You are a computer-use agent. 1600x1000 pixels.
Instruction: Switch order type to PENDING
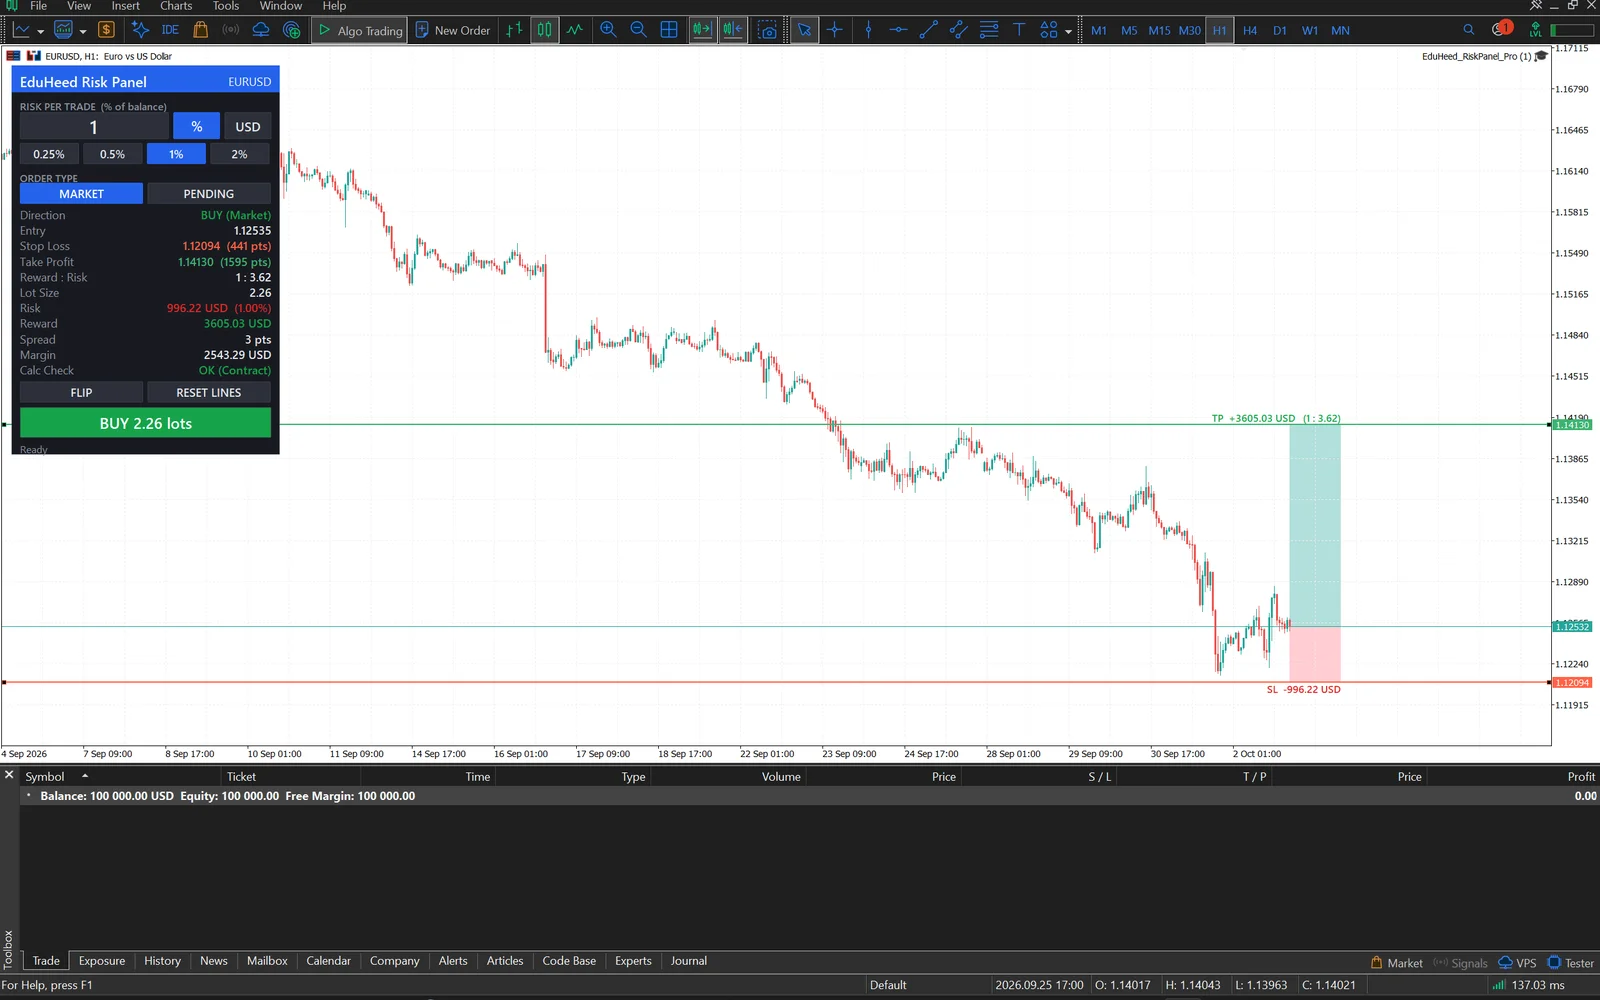pos(209,194)
